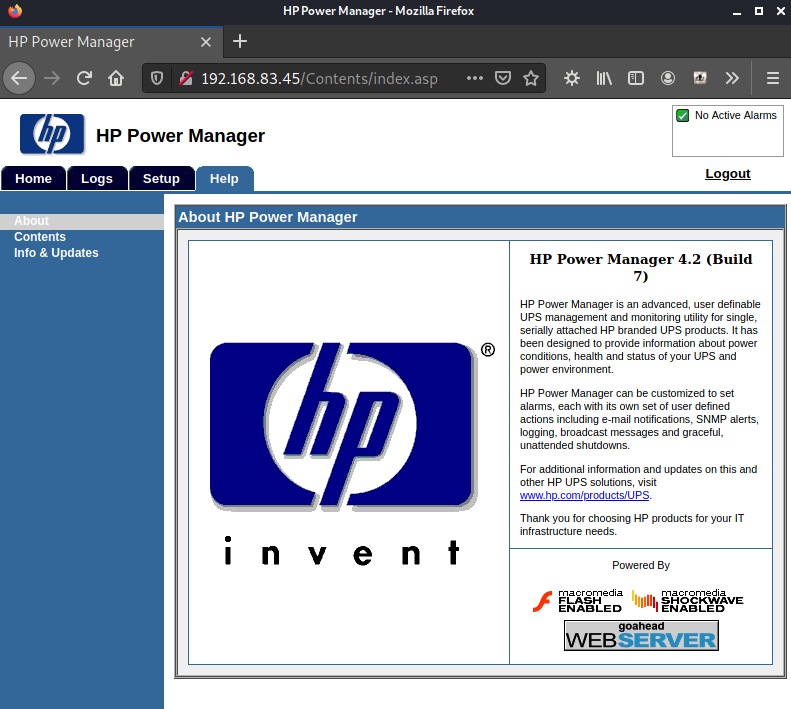Close the HP Power Manager tab
This screenshot has width=791, height=709.
206,42
